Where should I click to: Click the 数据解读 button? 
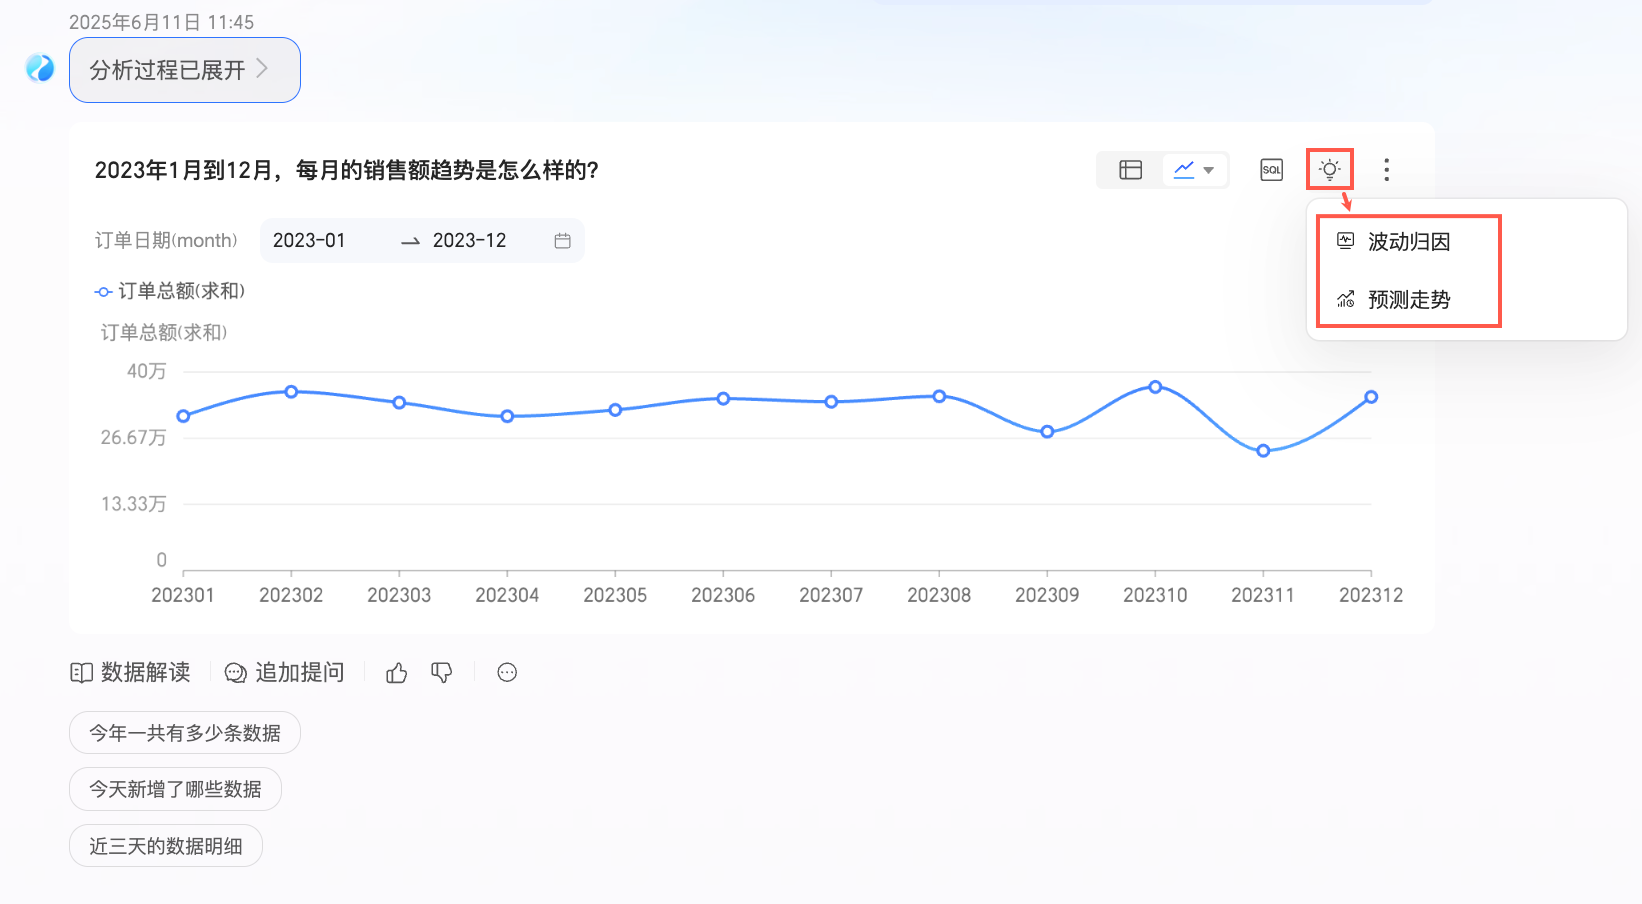131,673
